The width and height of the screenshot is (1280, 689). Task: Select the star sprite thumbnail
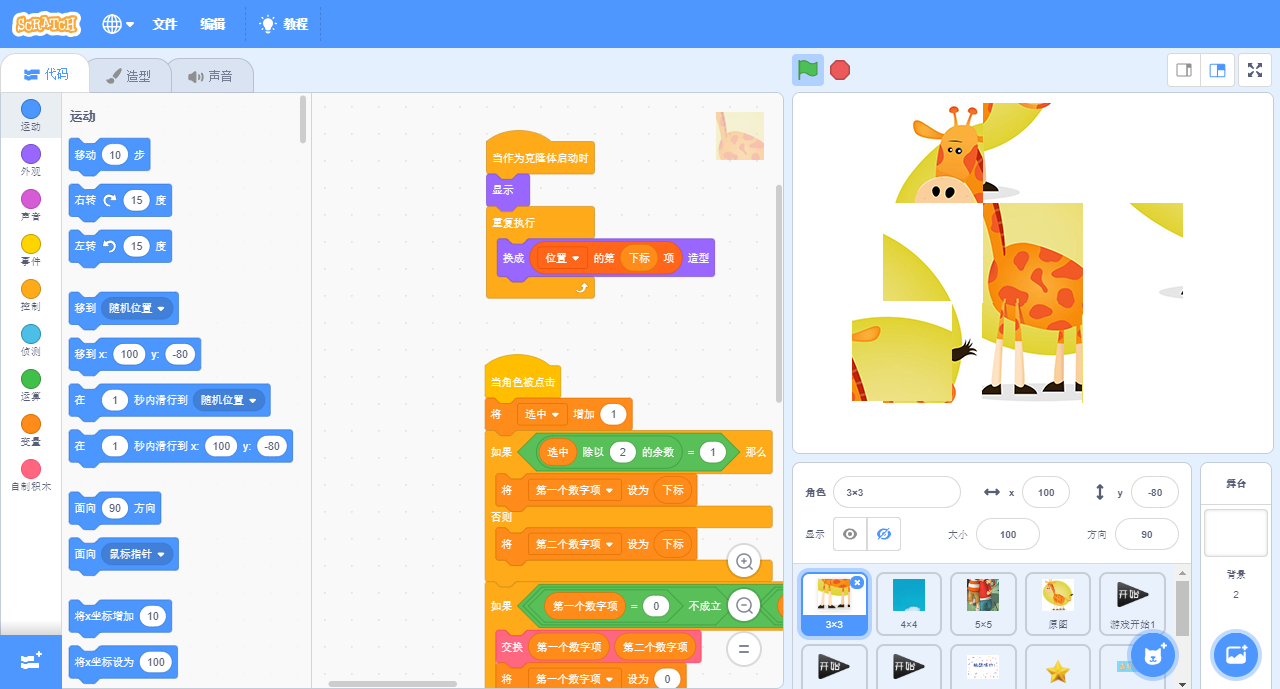(x=1058, y=667)
